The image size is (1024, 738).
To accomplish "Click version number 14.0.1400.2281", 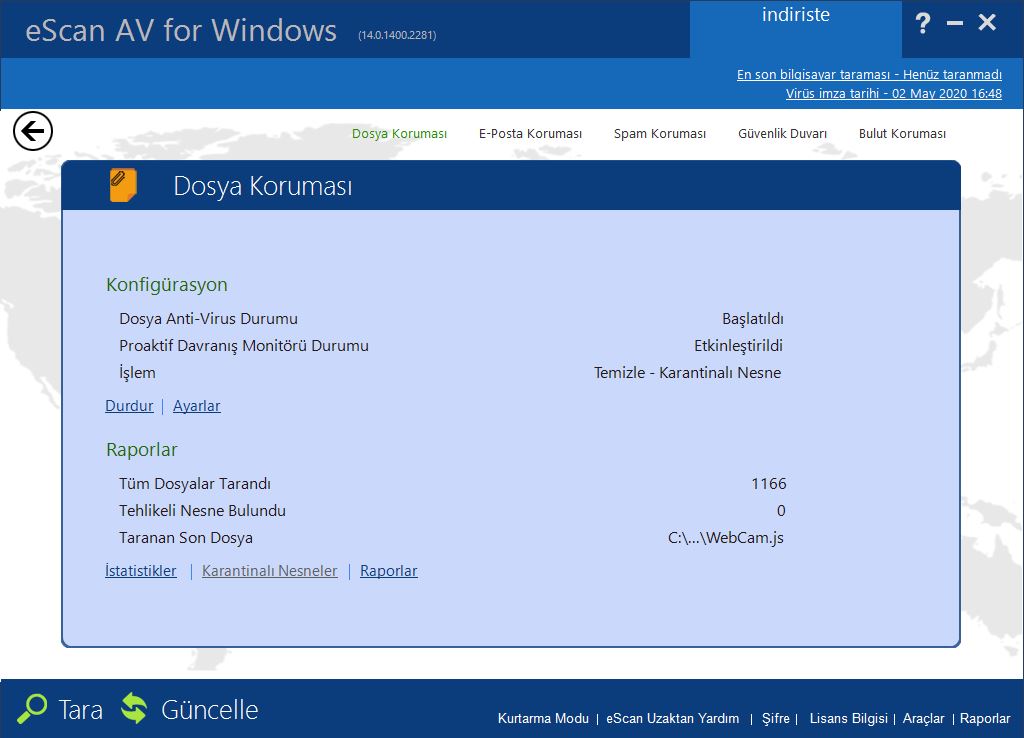I will click(x=397, y=35).
